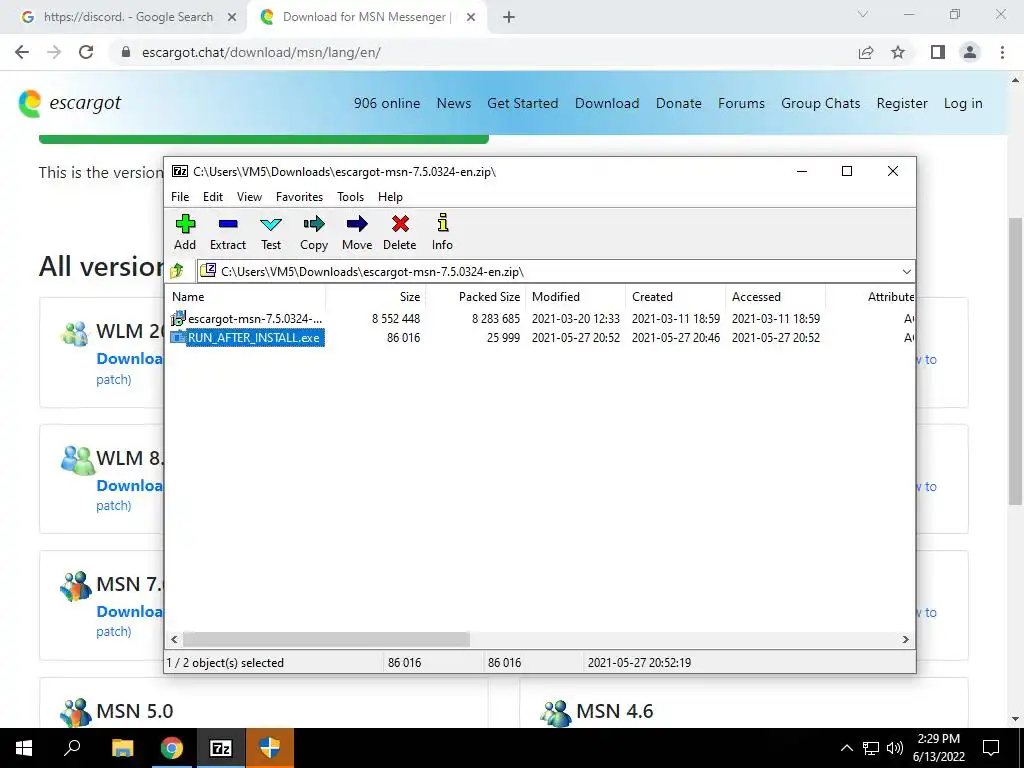The image size is (1024, 768).
Task: Sort files by the Created column
Action: pos(675,296)
